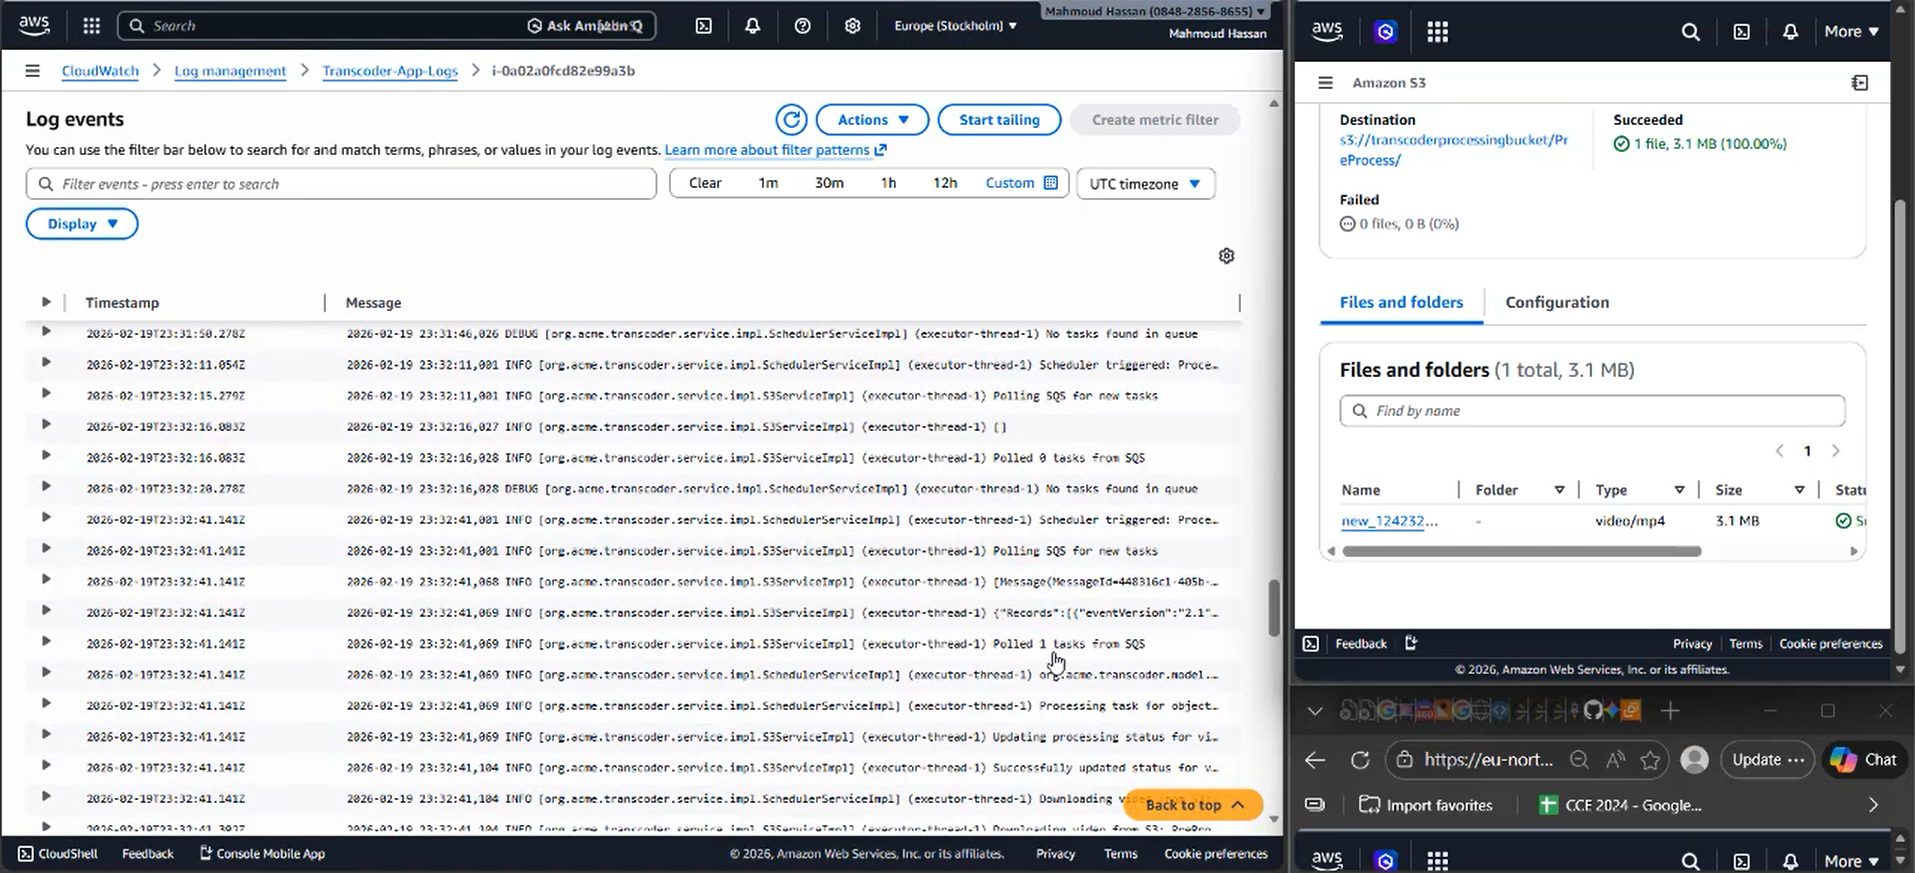
Task: Open CloudShell from the CloudWatch footer
Action: [x=58, y=854]
